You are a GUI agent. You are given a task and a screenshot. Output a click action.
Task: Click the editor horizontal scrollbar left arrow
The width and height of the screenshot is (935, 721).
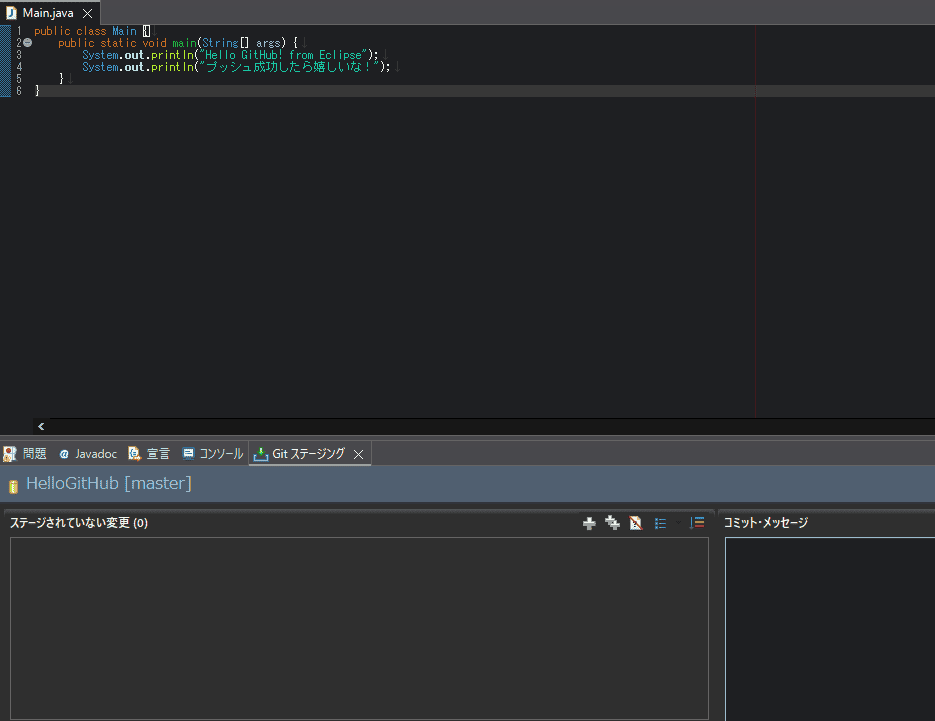[41, 426]
